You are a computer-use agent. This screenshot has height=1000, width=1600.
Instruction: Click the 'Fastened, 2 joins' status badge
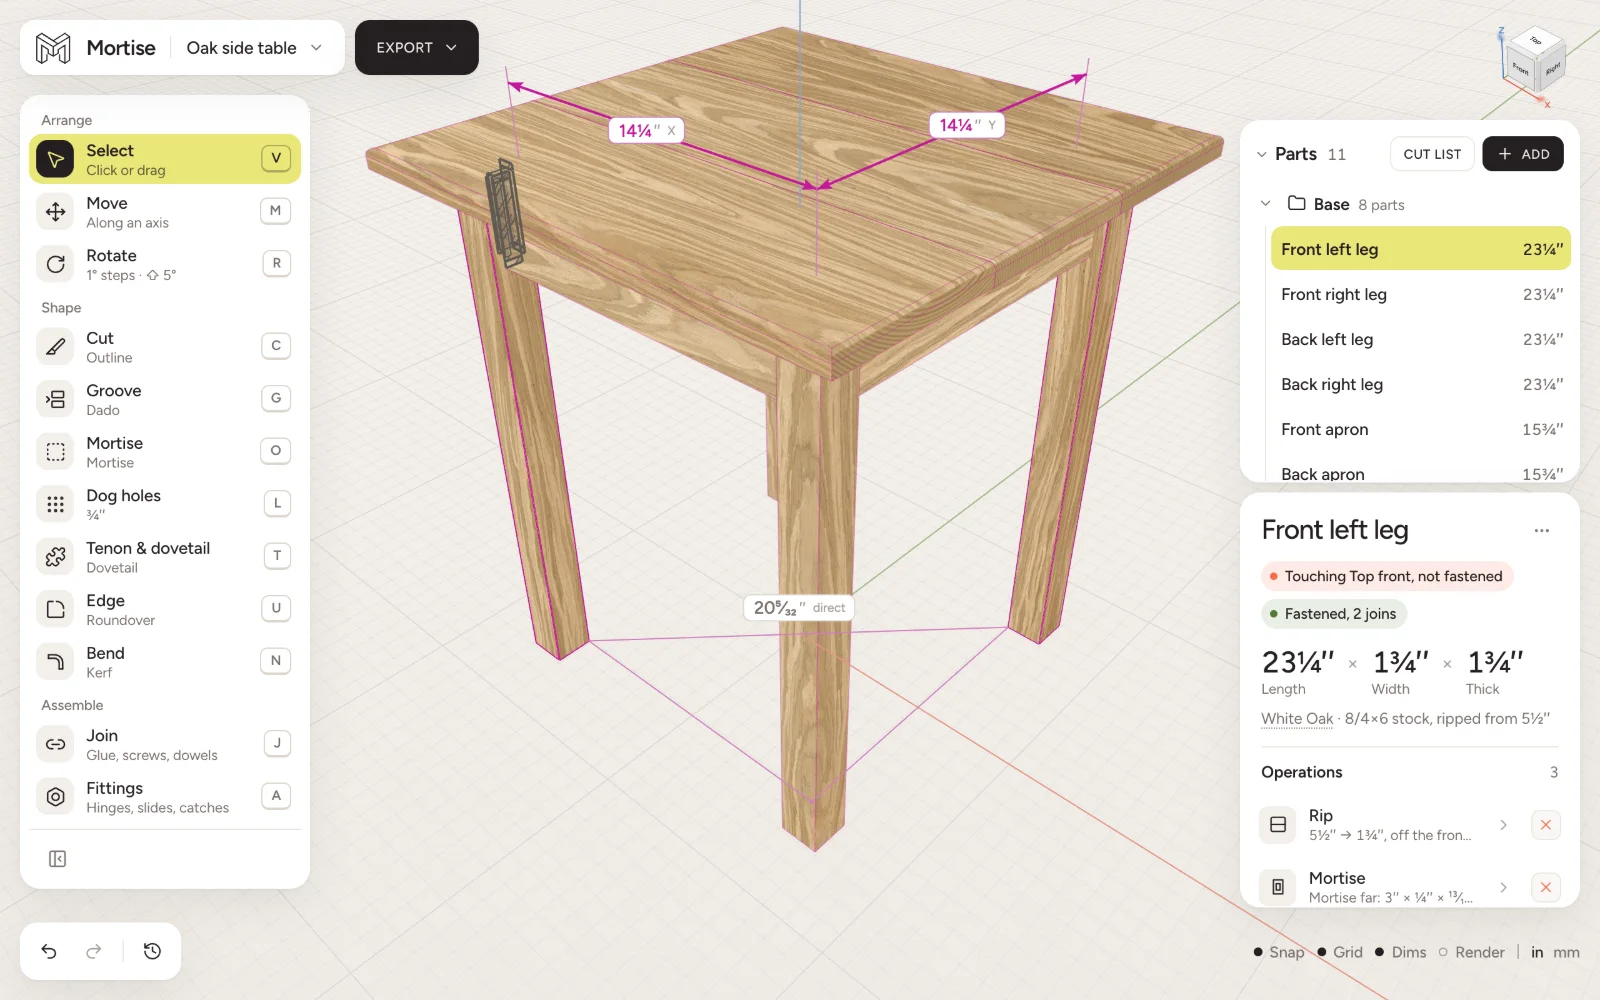click(1333, 614)
